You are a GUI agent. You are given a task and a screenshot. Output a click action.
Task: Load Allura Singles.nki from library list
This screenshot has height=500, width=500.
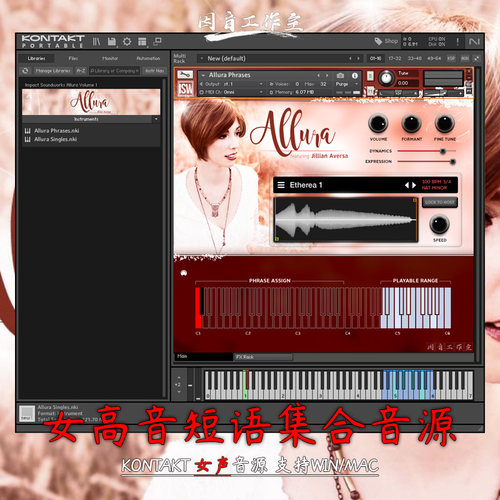tap(56, 139)
